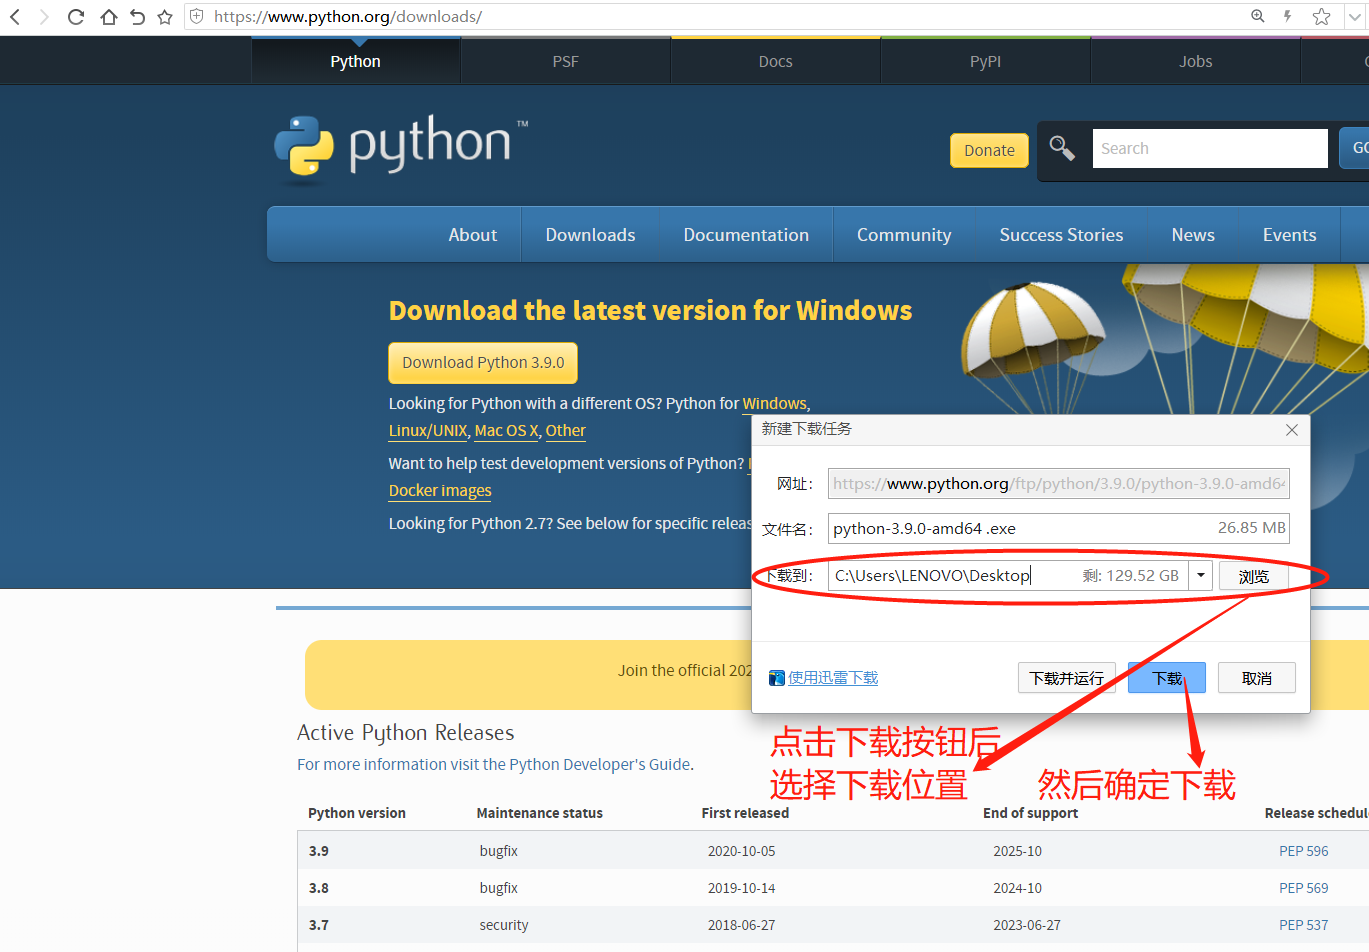Screen dimensions: 1369x952
Task: Expand the address bar dropdown chevron
Action: point(1355,17)
